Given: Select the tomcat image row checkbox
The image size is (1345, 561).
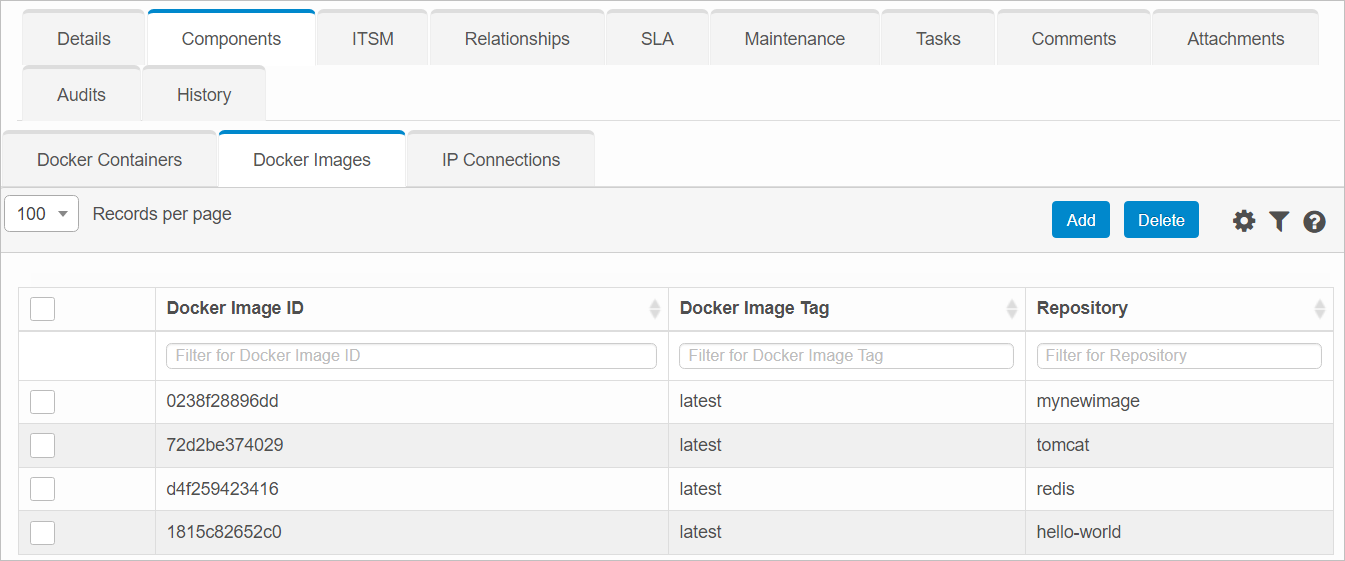Looking at the screenshot, I should (x=42, y=445).
